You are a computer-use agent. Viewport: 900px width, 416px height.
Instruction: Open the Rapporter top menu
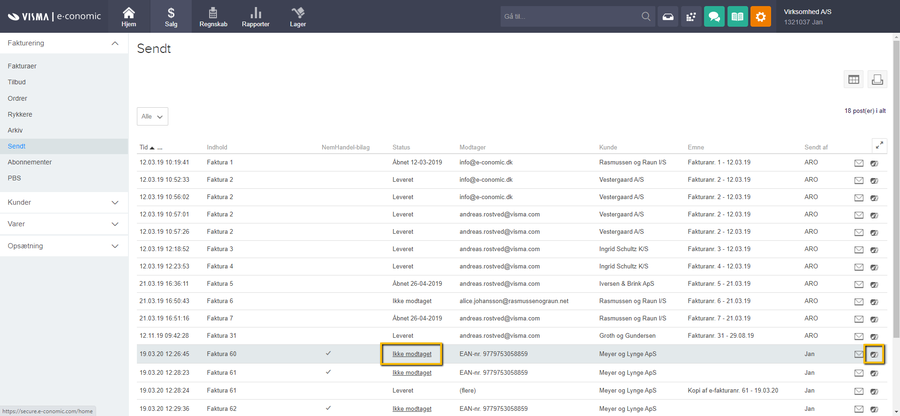click(255, 16)
